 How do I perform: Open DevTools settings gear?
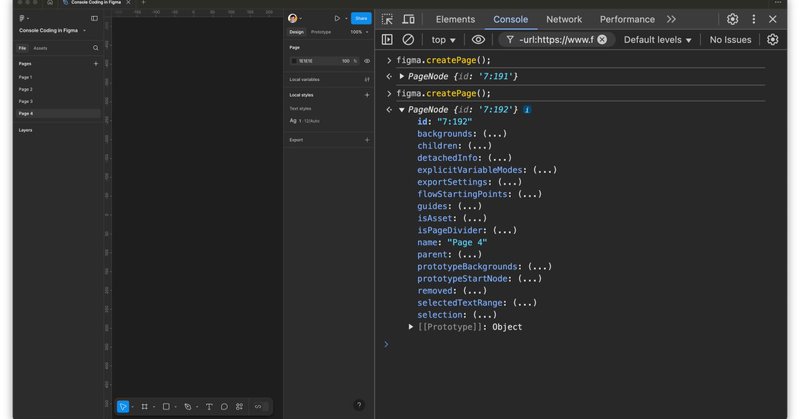point(733,19)
